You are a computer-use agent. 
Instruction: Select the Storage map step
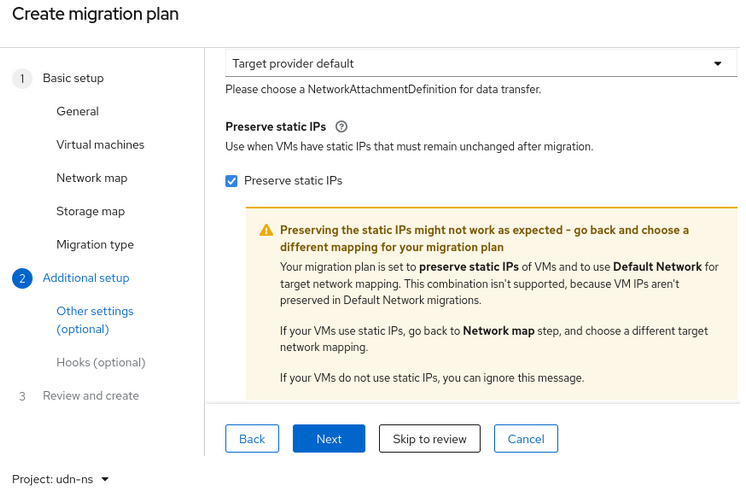(90, 211)
